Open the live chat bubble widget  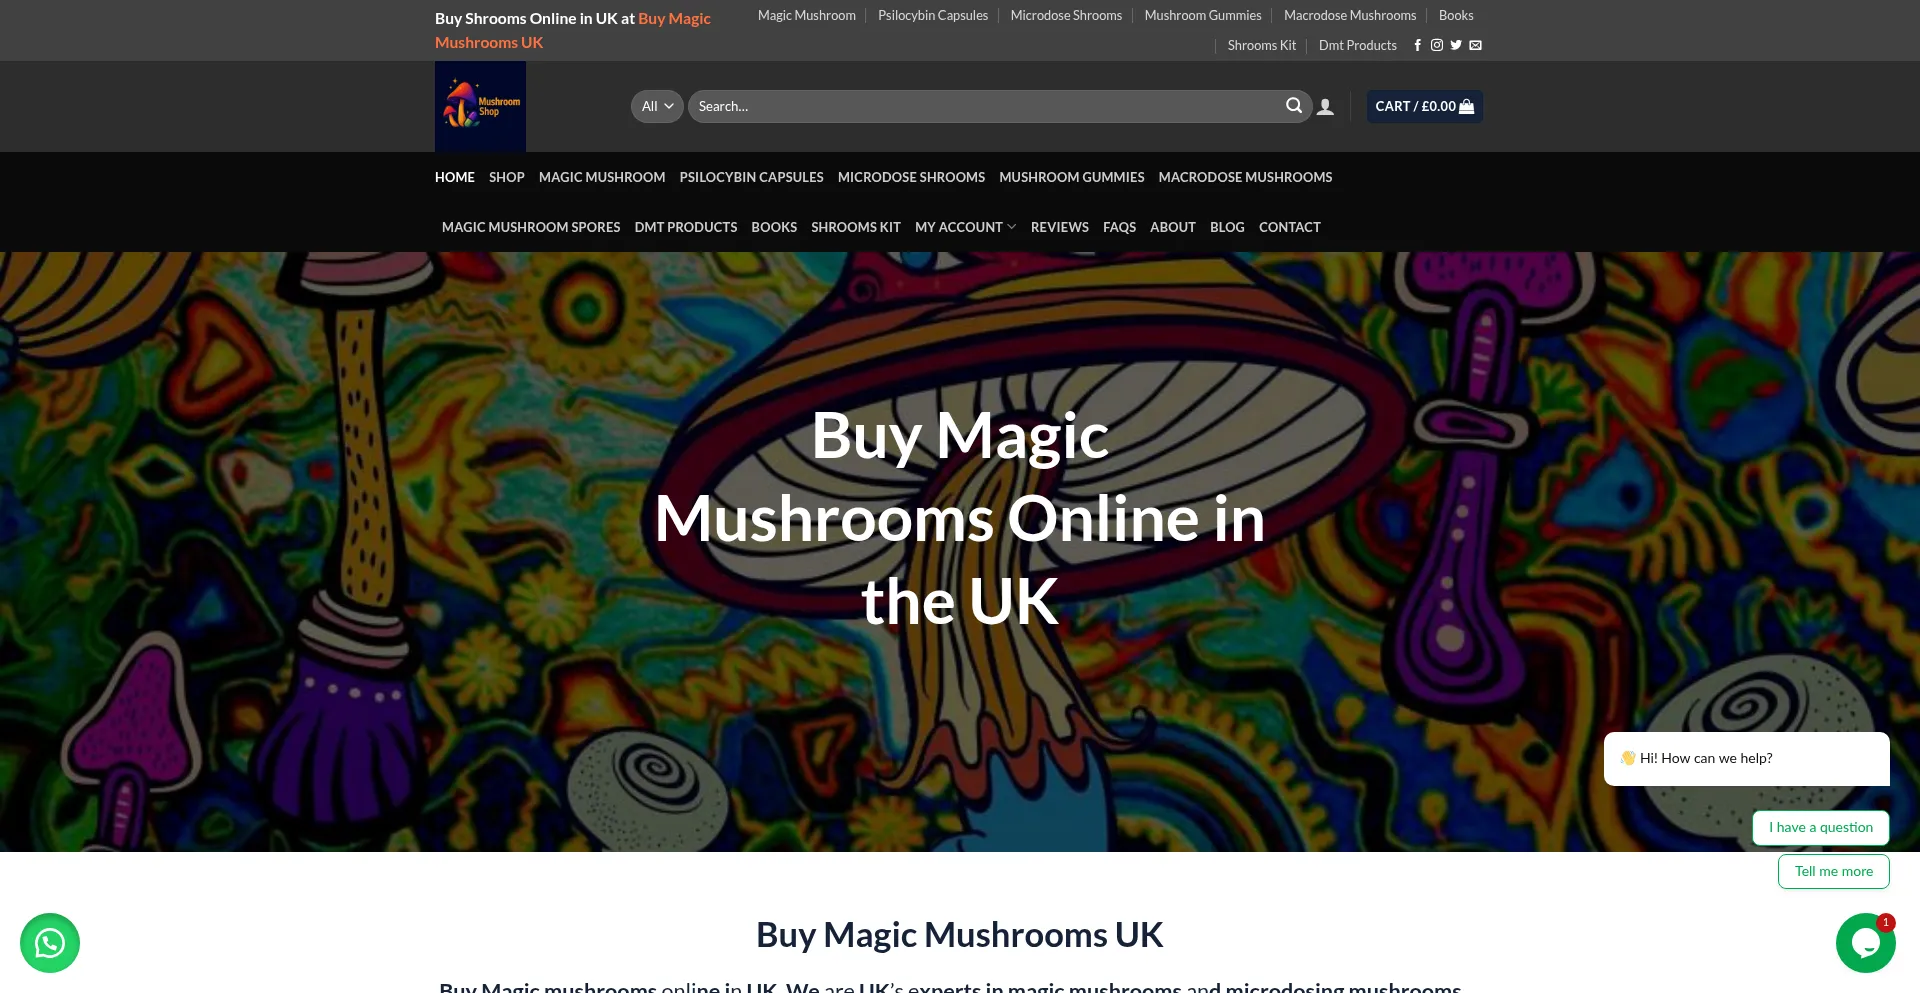(x=1865, y=943)
